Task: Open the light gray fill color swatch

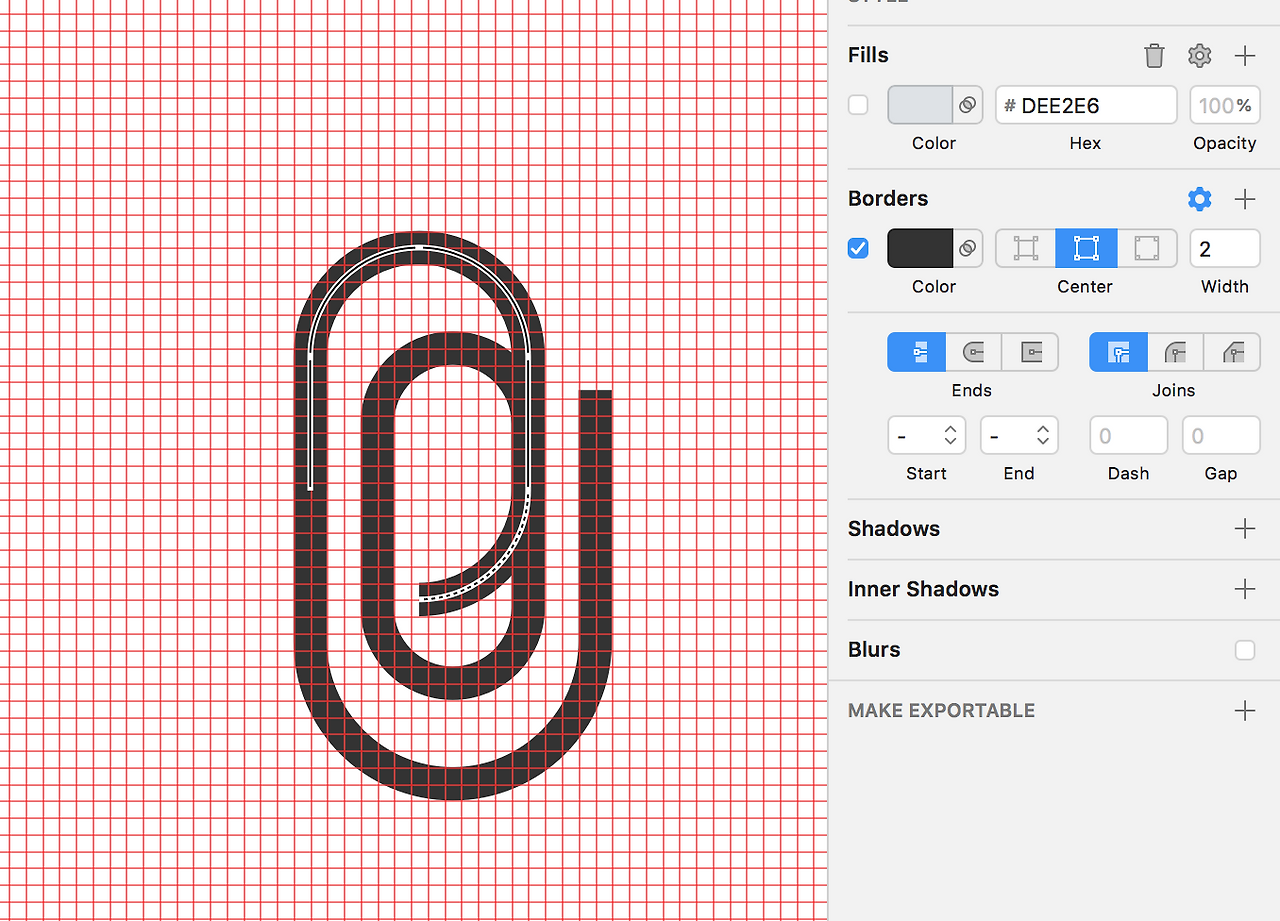Action: coord(920,105)
